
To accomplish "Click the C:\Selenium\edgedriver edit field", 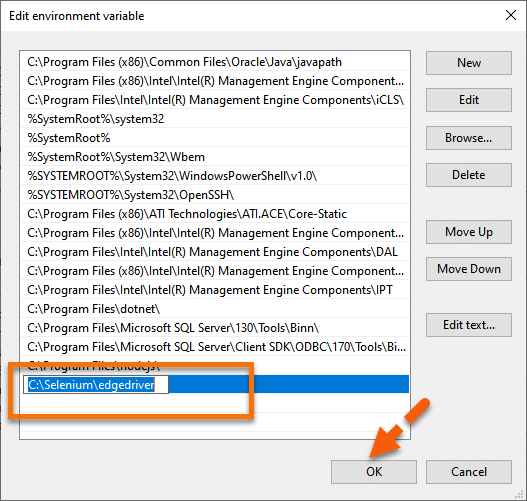I will pos(96,384).
